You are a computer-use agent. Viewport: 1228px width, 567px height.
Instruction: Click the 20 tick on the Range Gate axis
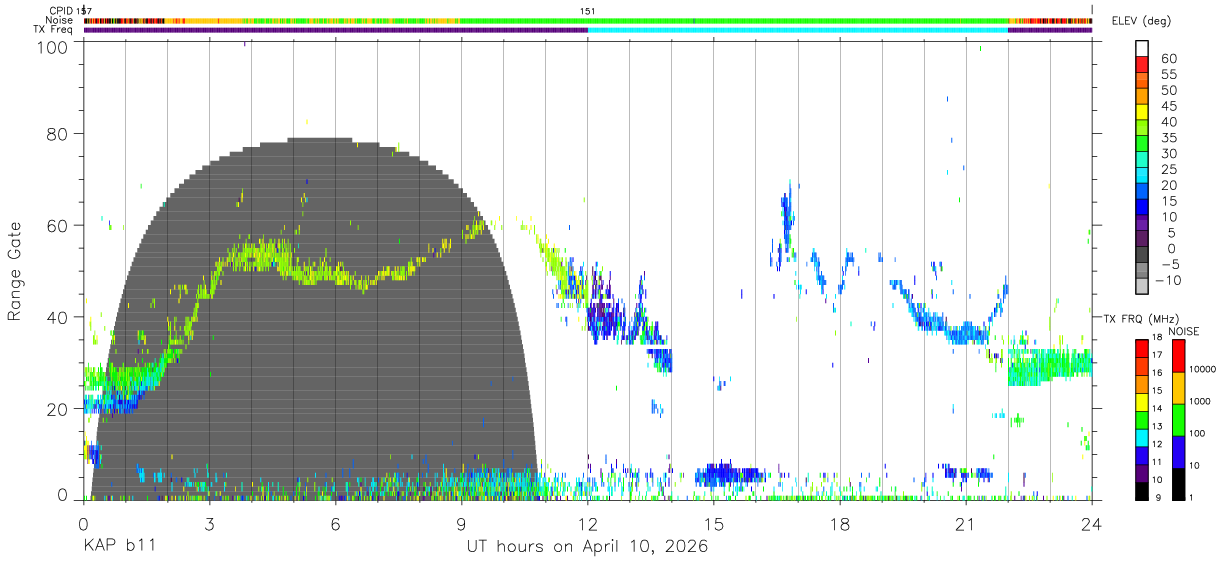58,409
